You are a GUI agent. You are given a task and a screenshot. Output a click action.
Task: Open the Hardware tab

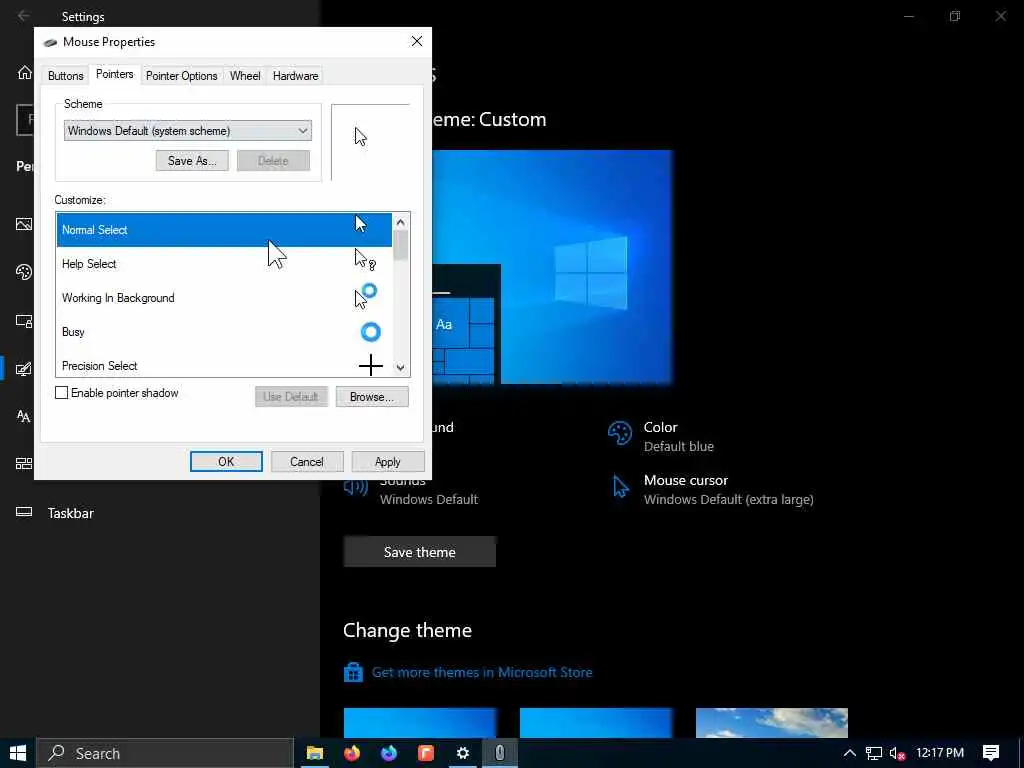[295, 76]
